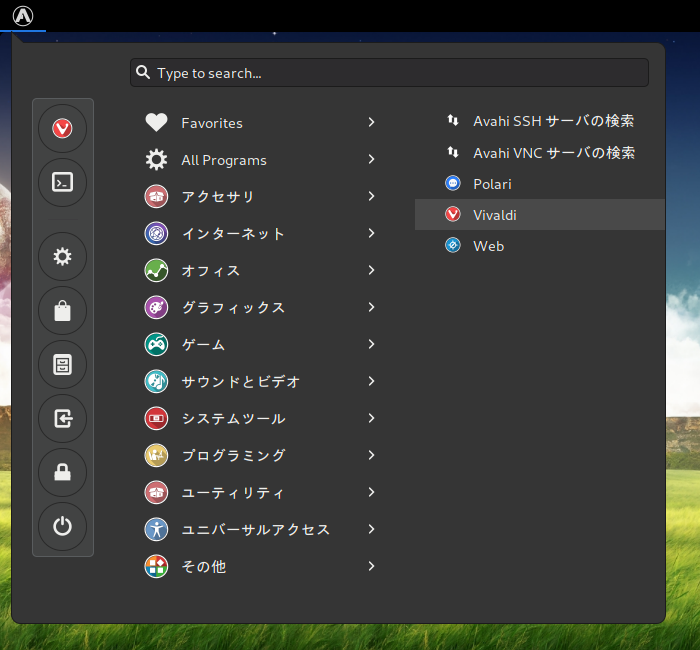Viewport: 700px width, 650px height.
Task: Select the プログラミング category label
Action: click(233, 455)
